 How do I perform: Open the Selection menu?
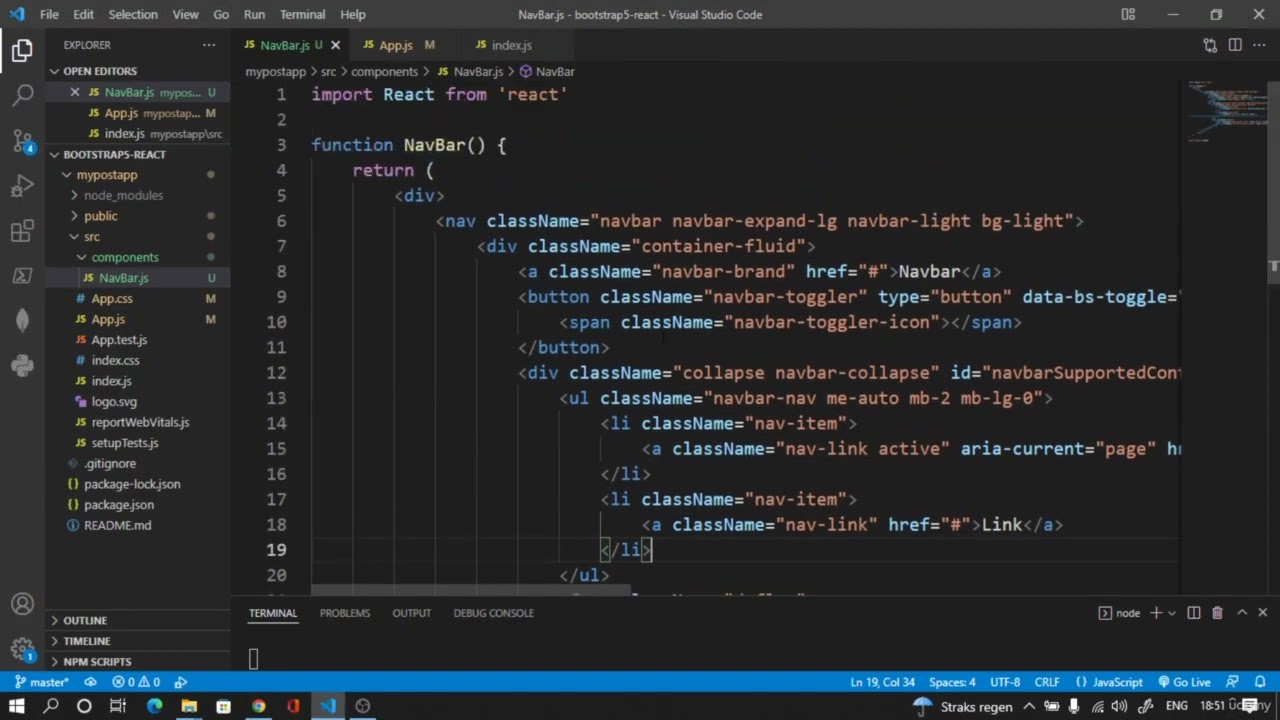(x=133, y=14)
